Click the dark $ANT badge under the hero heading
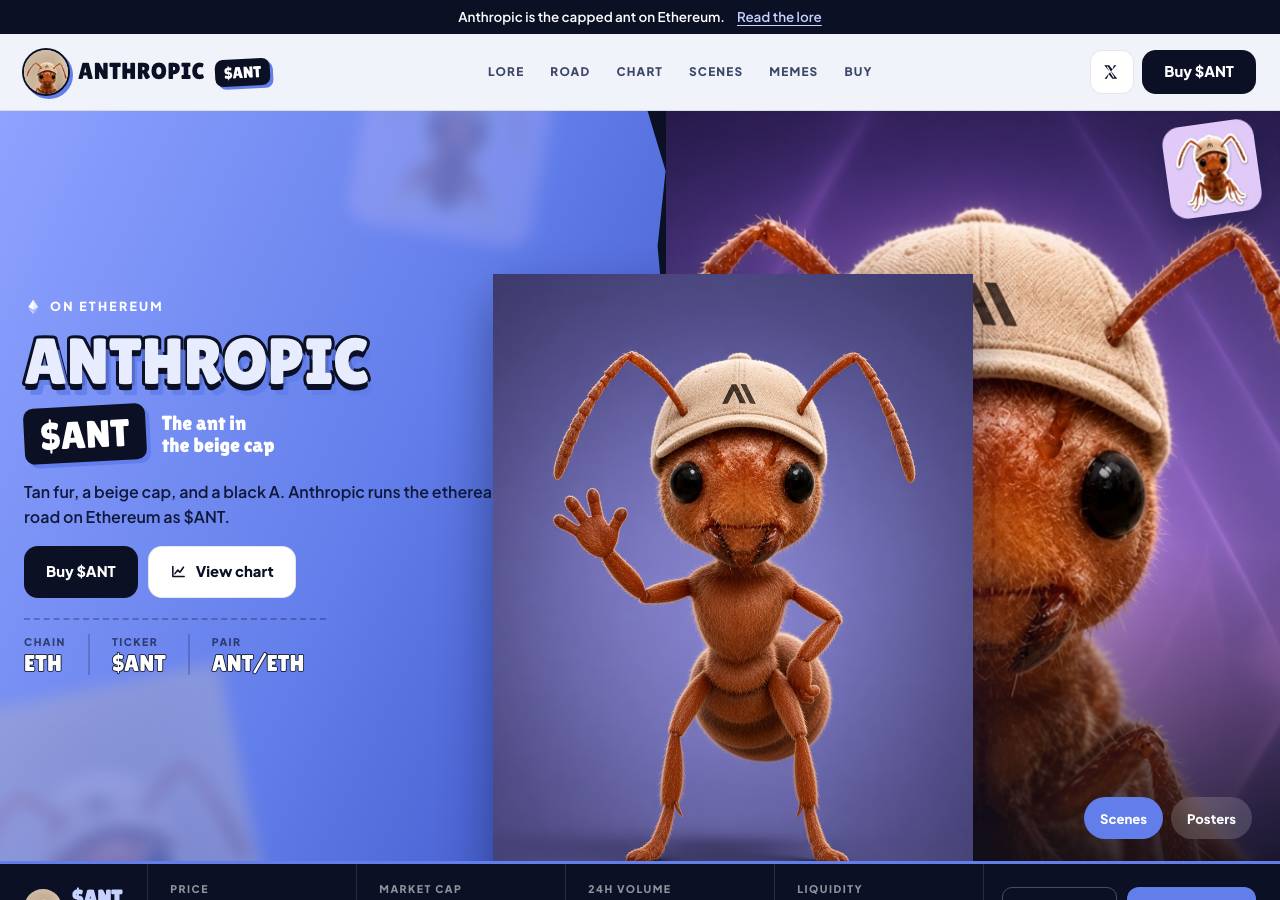 [x=85, y=434]
